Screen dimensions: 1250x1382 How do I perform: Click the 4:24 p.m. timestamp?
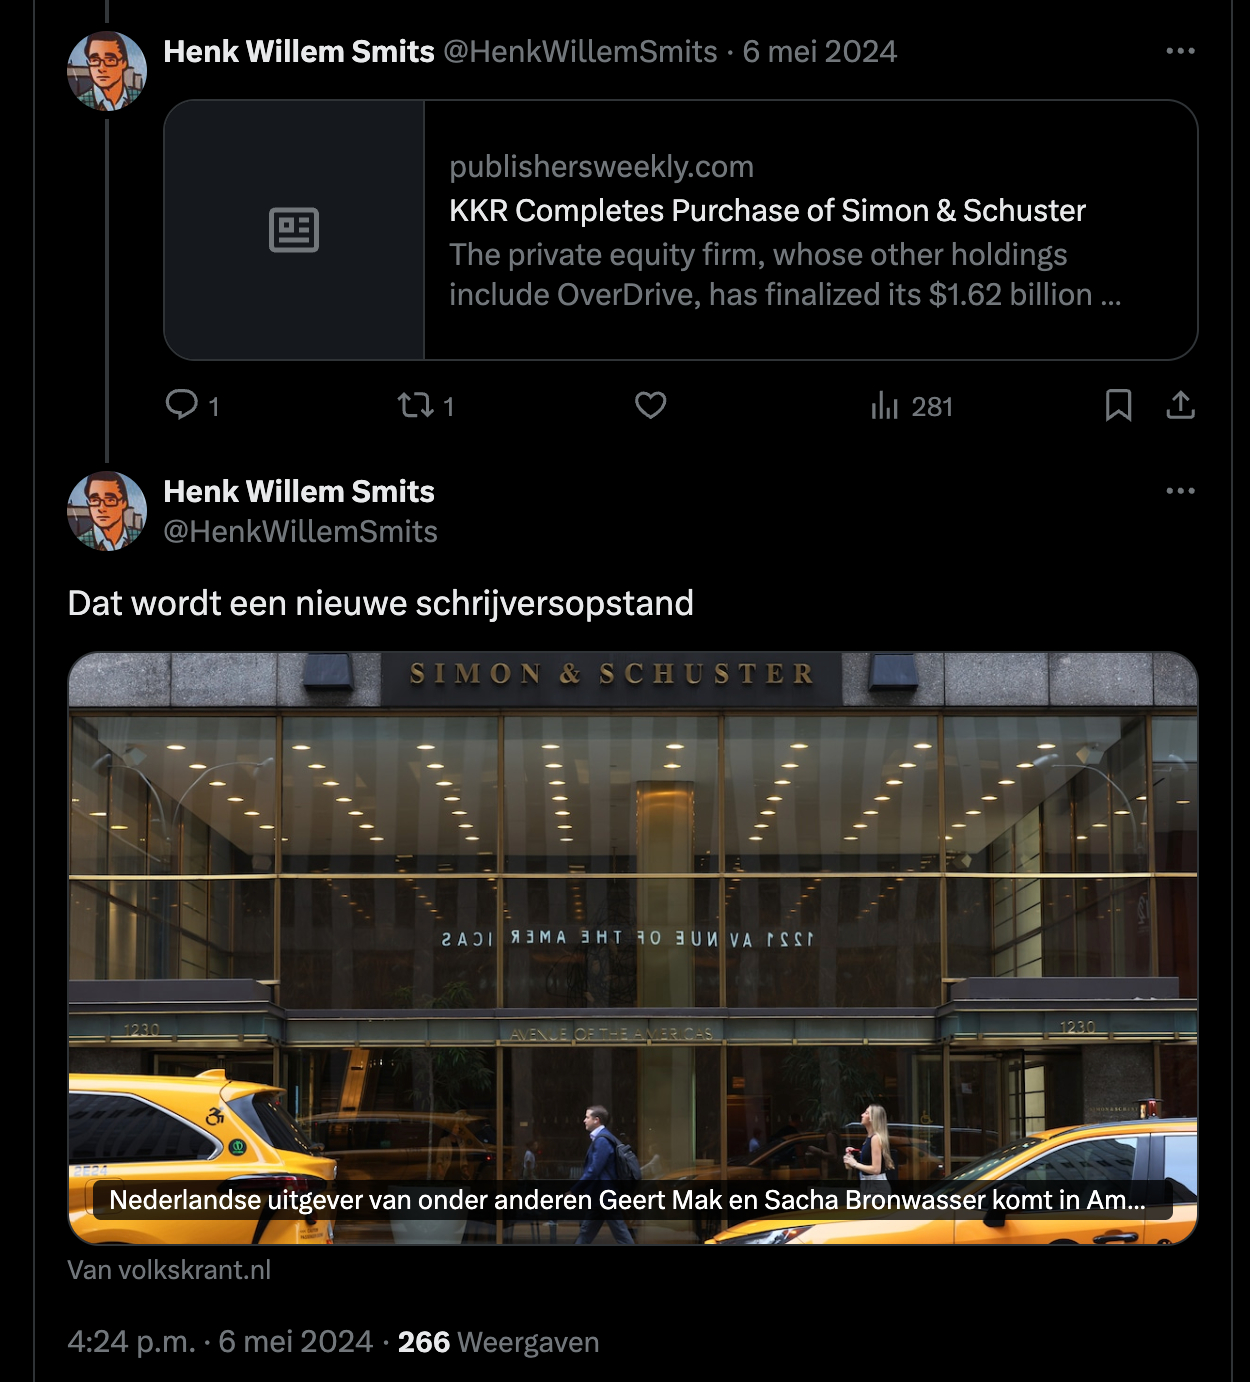[131, 1342]
